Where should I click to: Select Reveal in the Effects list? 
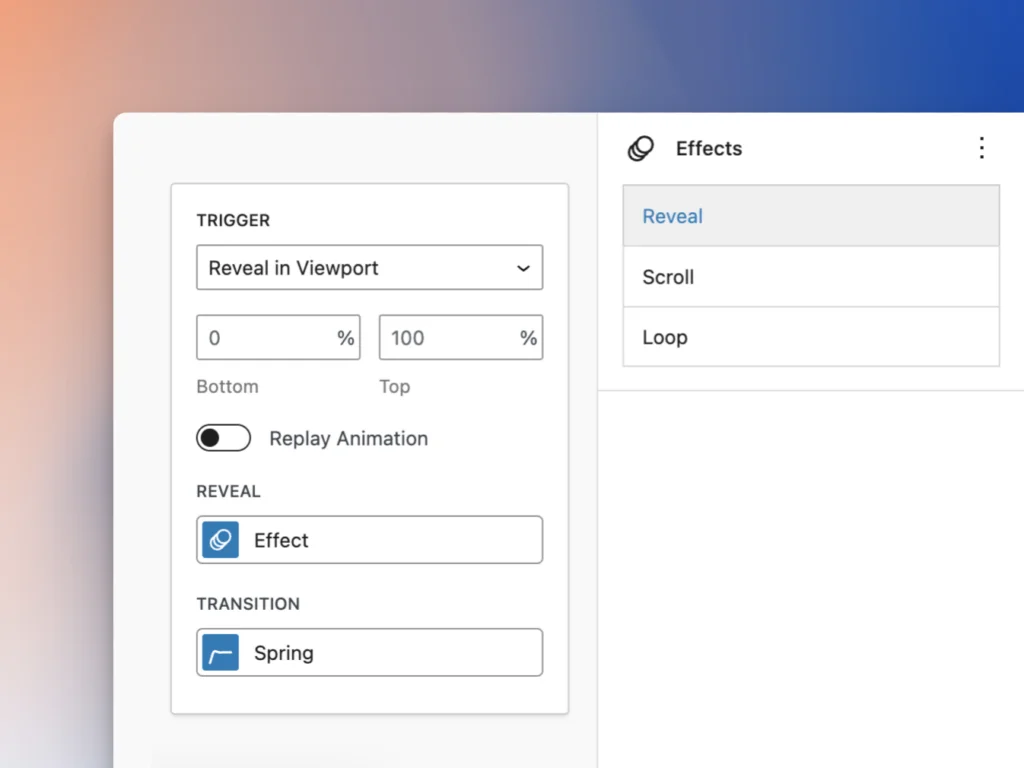810,216
